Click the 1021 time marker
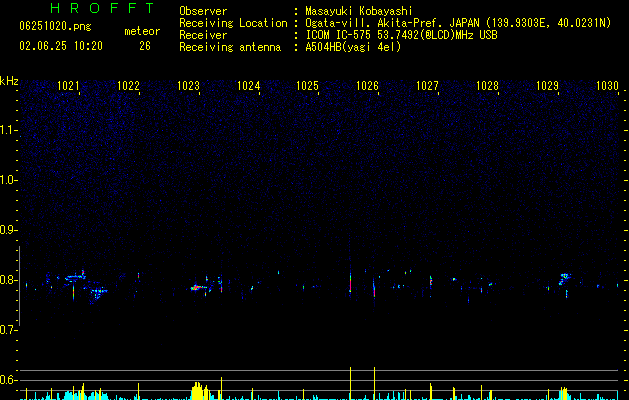 pyautogui.click(x=68, y=86)
